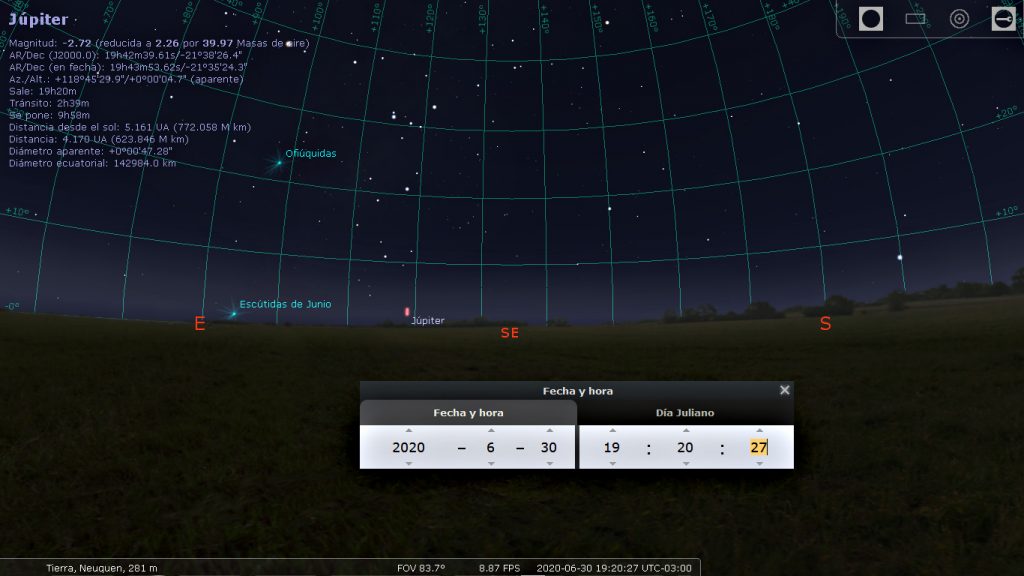
Task: Click the status bar date '2020-06-30 19:20:27 UTC-03:00'
Action: tap(614, 568)
